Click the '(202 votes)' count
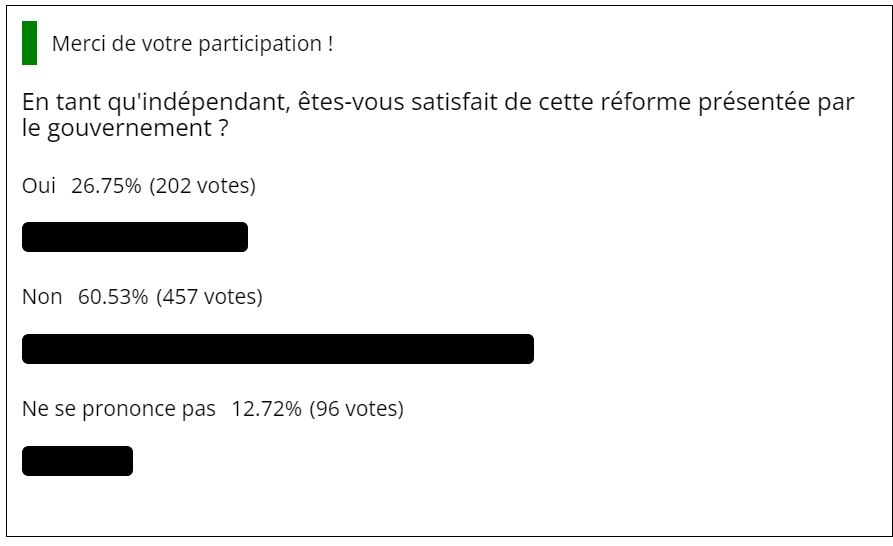Image resolution: width=893 pixels, height=546 pixels. coord(202,186)
